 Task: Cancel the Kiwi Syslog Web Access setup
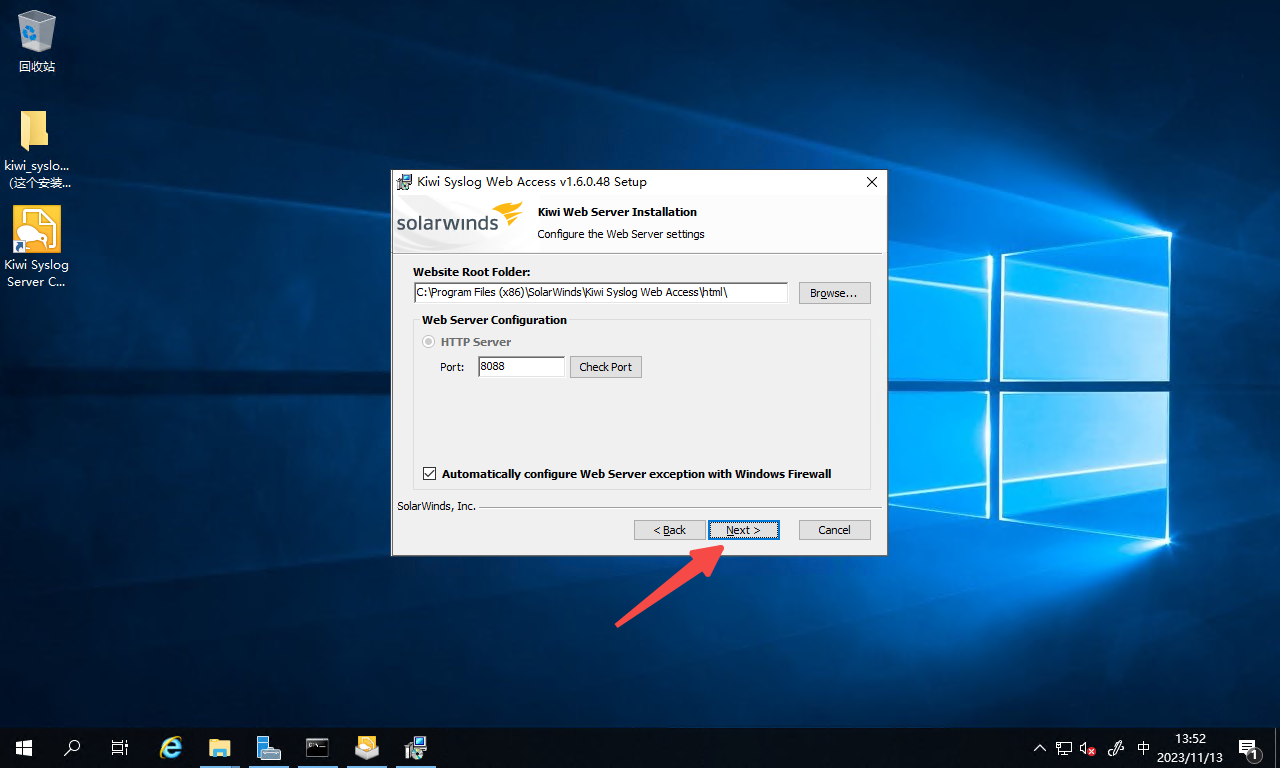tap(834, 530)
